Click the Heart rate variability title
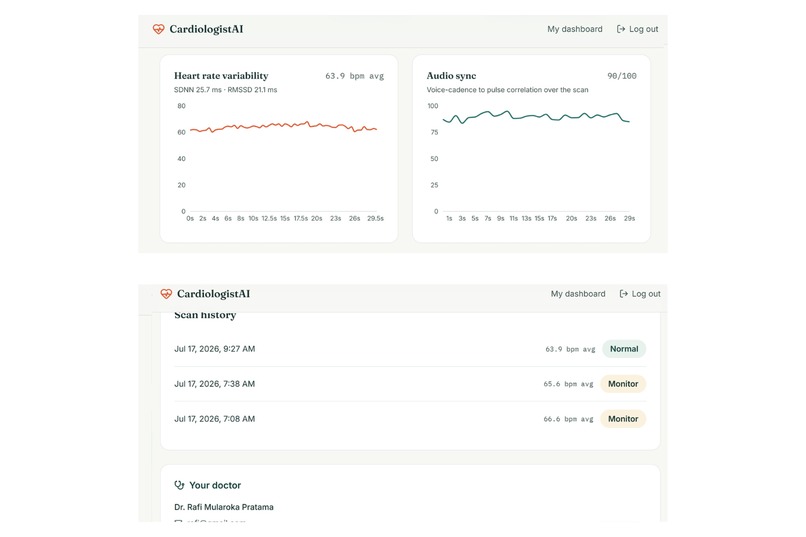 pyautogui.click(x=221, y=76)
